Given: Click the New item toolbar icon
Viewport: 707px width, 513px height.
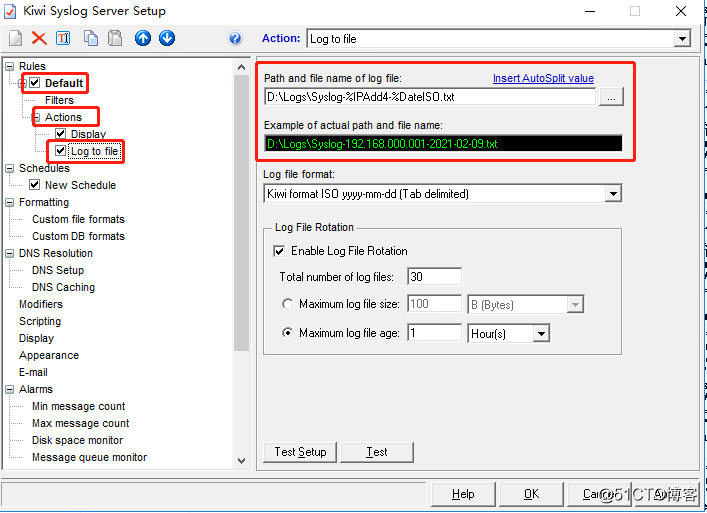Looking at the screenshot, I should 15,38.
